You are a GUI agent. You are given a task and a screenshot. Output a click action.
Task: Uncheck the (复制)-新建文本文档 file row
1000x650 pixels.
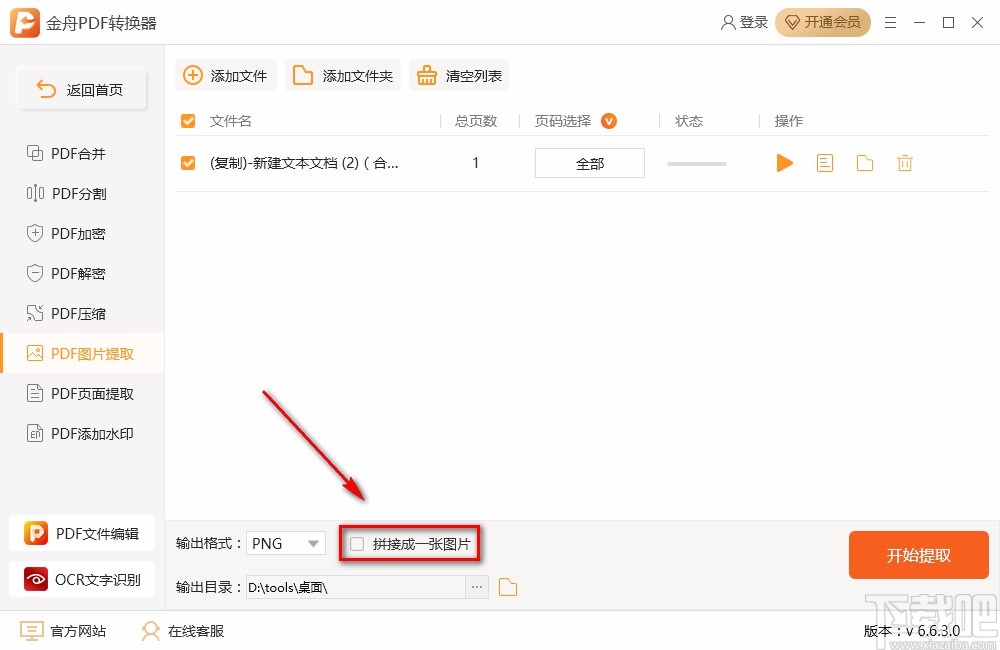[187, 162]
